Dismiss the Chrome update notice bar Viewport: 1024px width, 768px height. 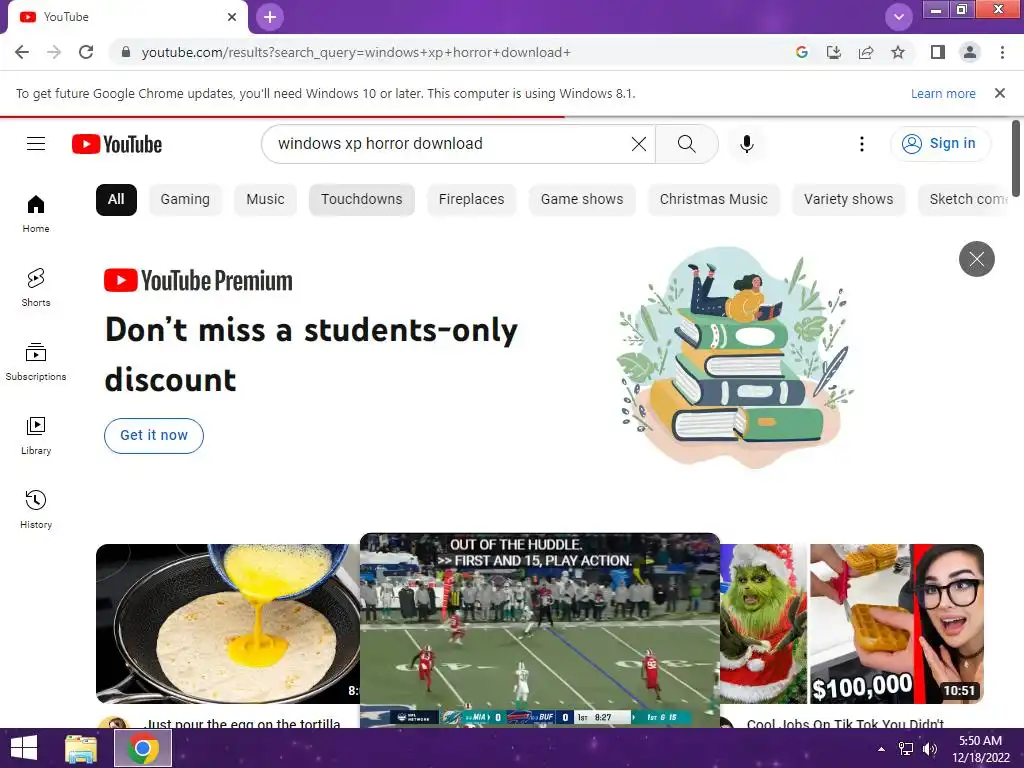coord(999,93)
